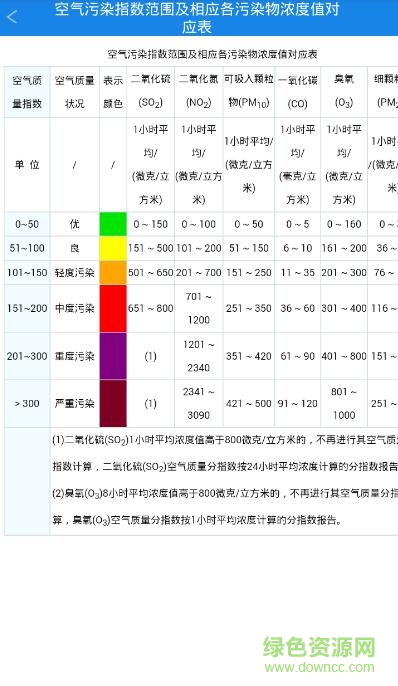Tap the 优 air quality status cell
398x686 pixels.
click(75, 224)
